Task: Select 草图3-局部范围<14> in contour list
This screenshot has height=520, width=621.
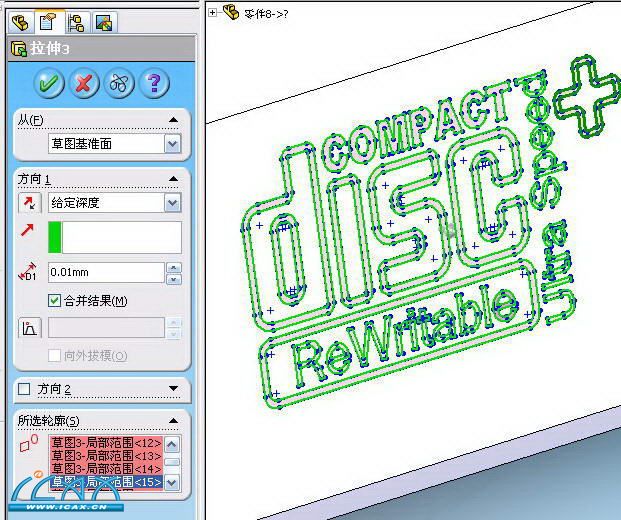Action: point(107,469)
